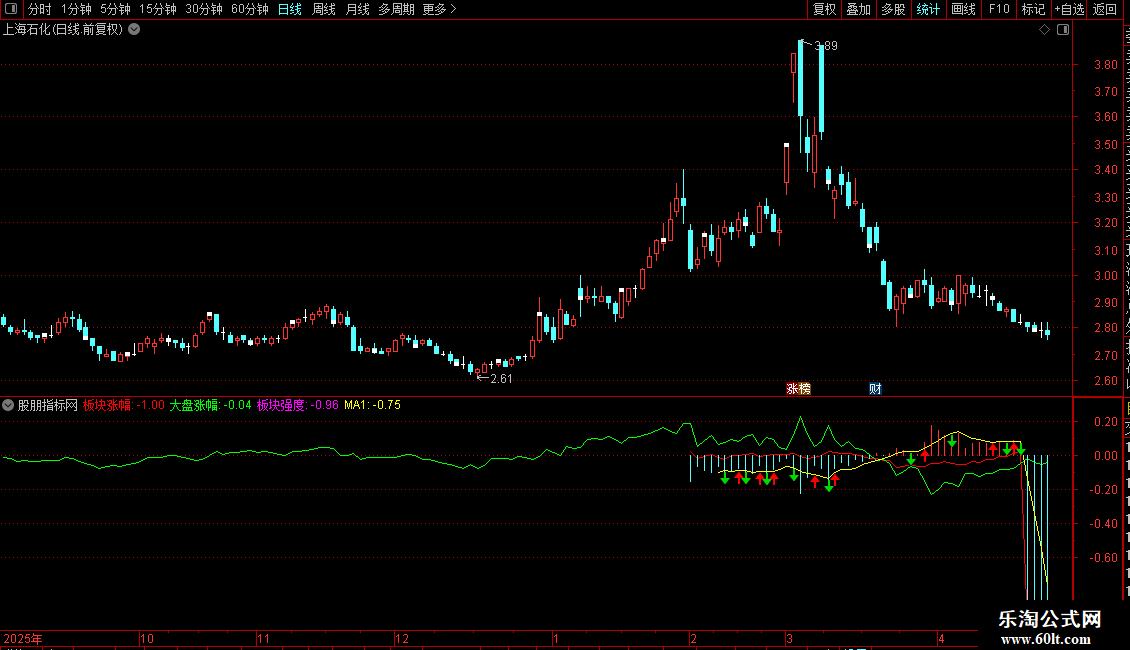Click the 叠加 overlay button
This screenshot has height=650, width=1130.
coord(858,9)
